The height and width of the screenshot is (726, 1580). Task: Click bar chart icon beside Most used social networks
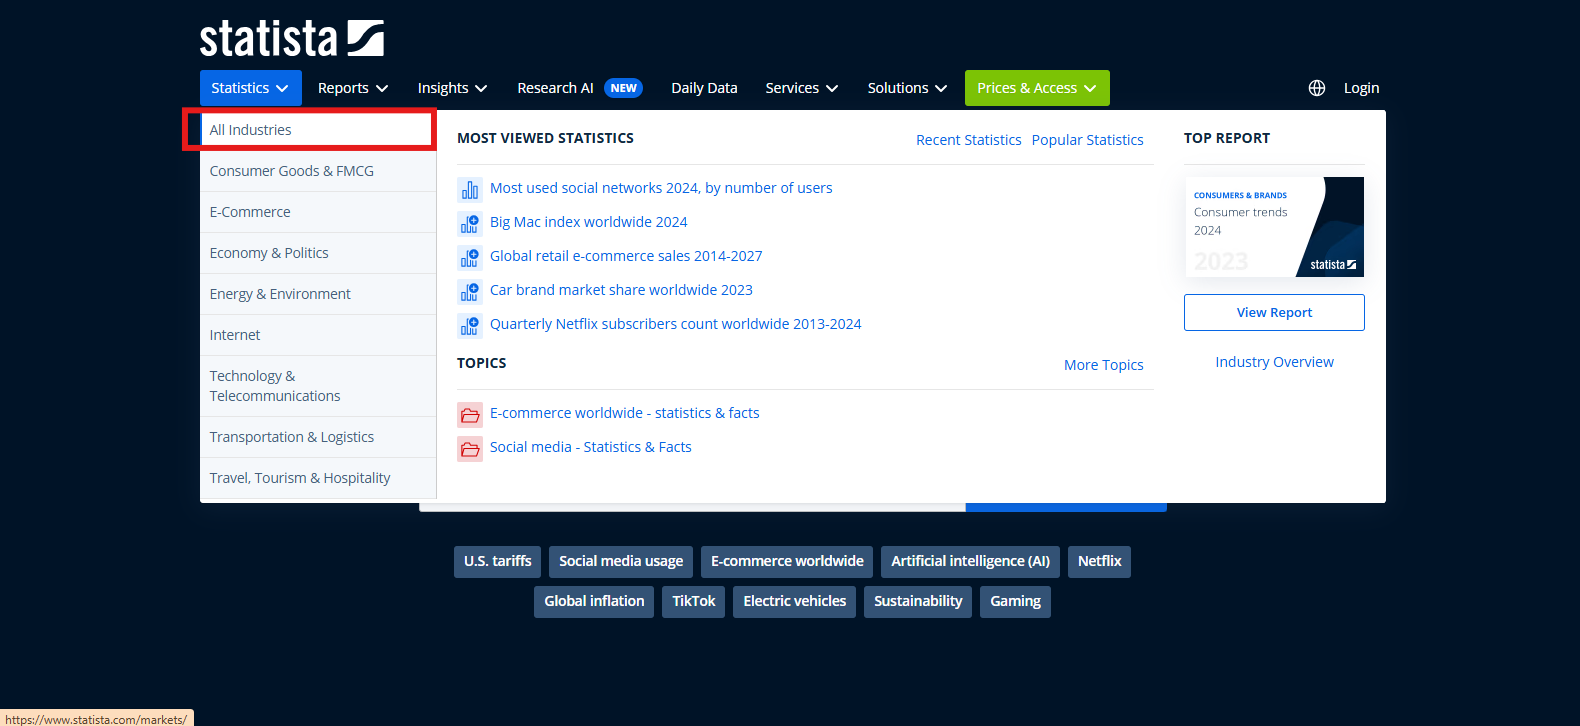(x=469, y=189)
